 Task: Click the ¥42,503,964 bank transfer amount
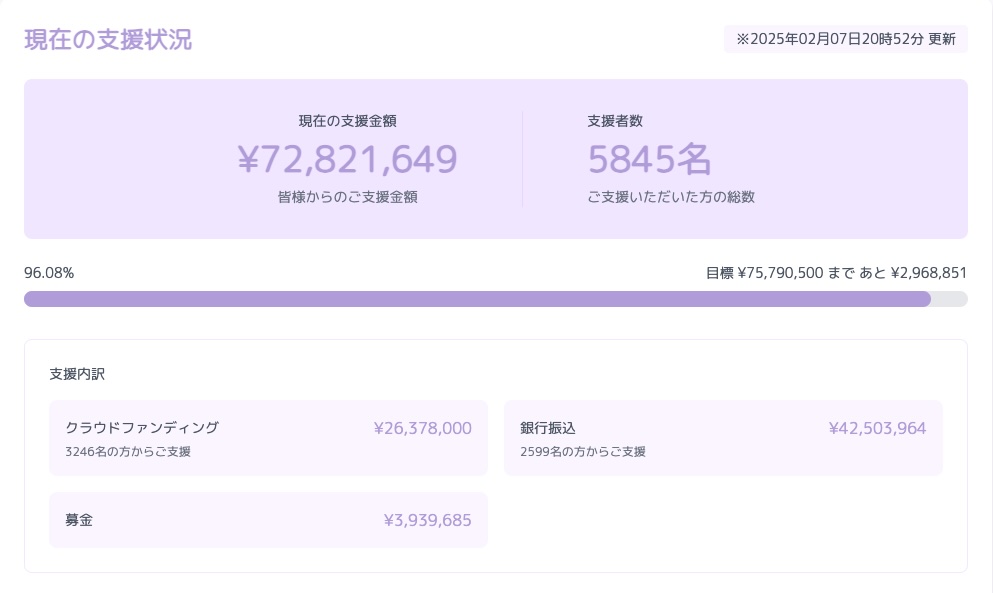[877, 428]
